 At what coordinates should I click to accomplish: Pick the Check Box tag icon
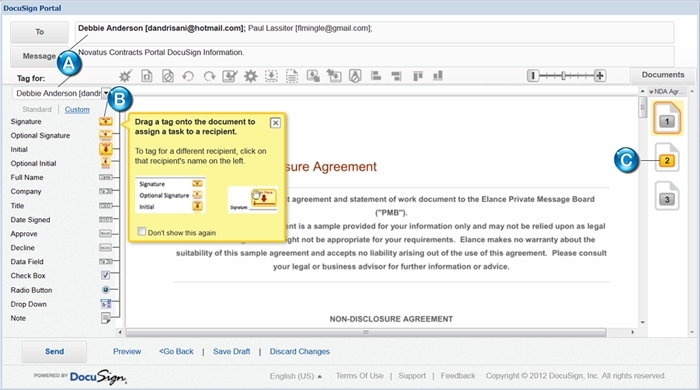coord(105,275)
